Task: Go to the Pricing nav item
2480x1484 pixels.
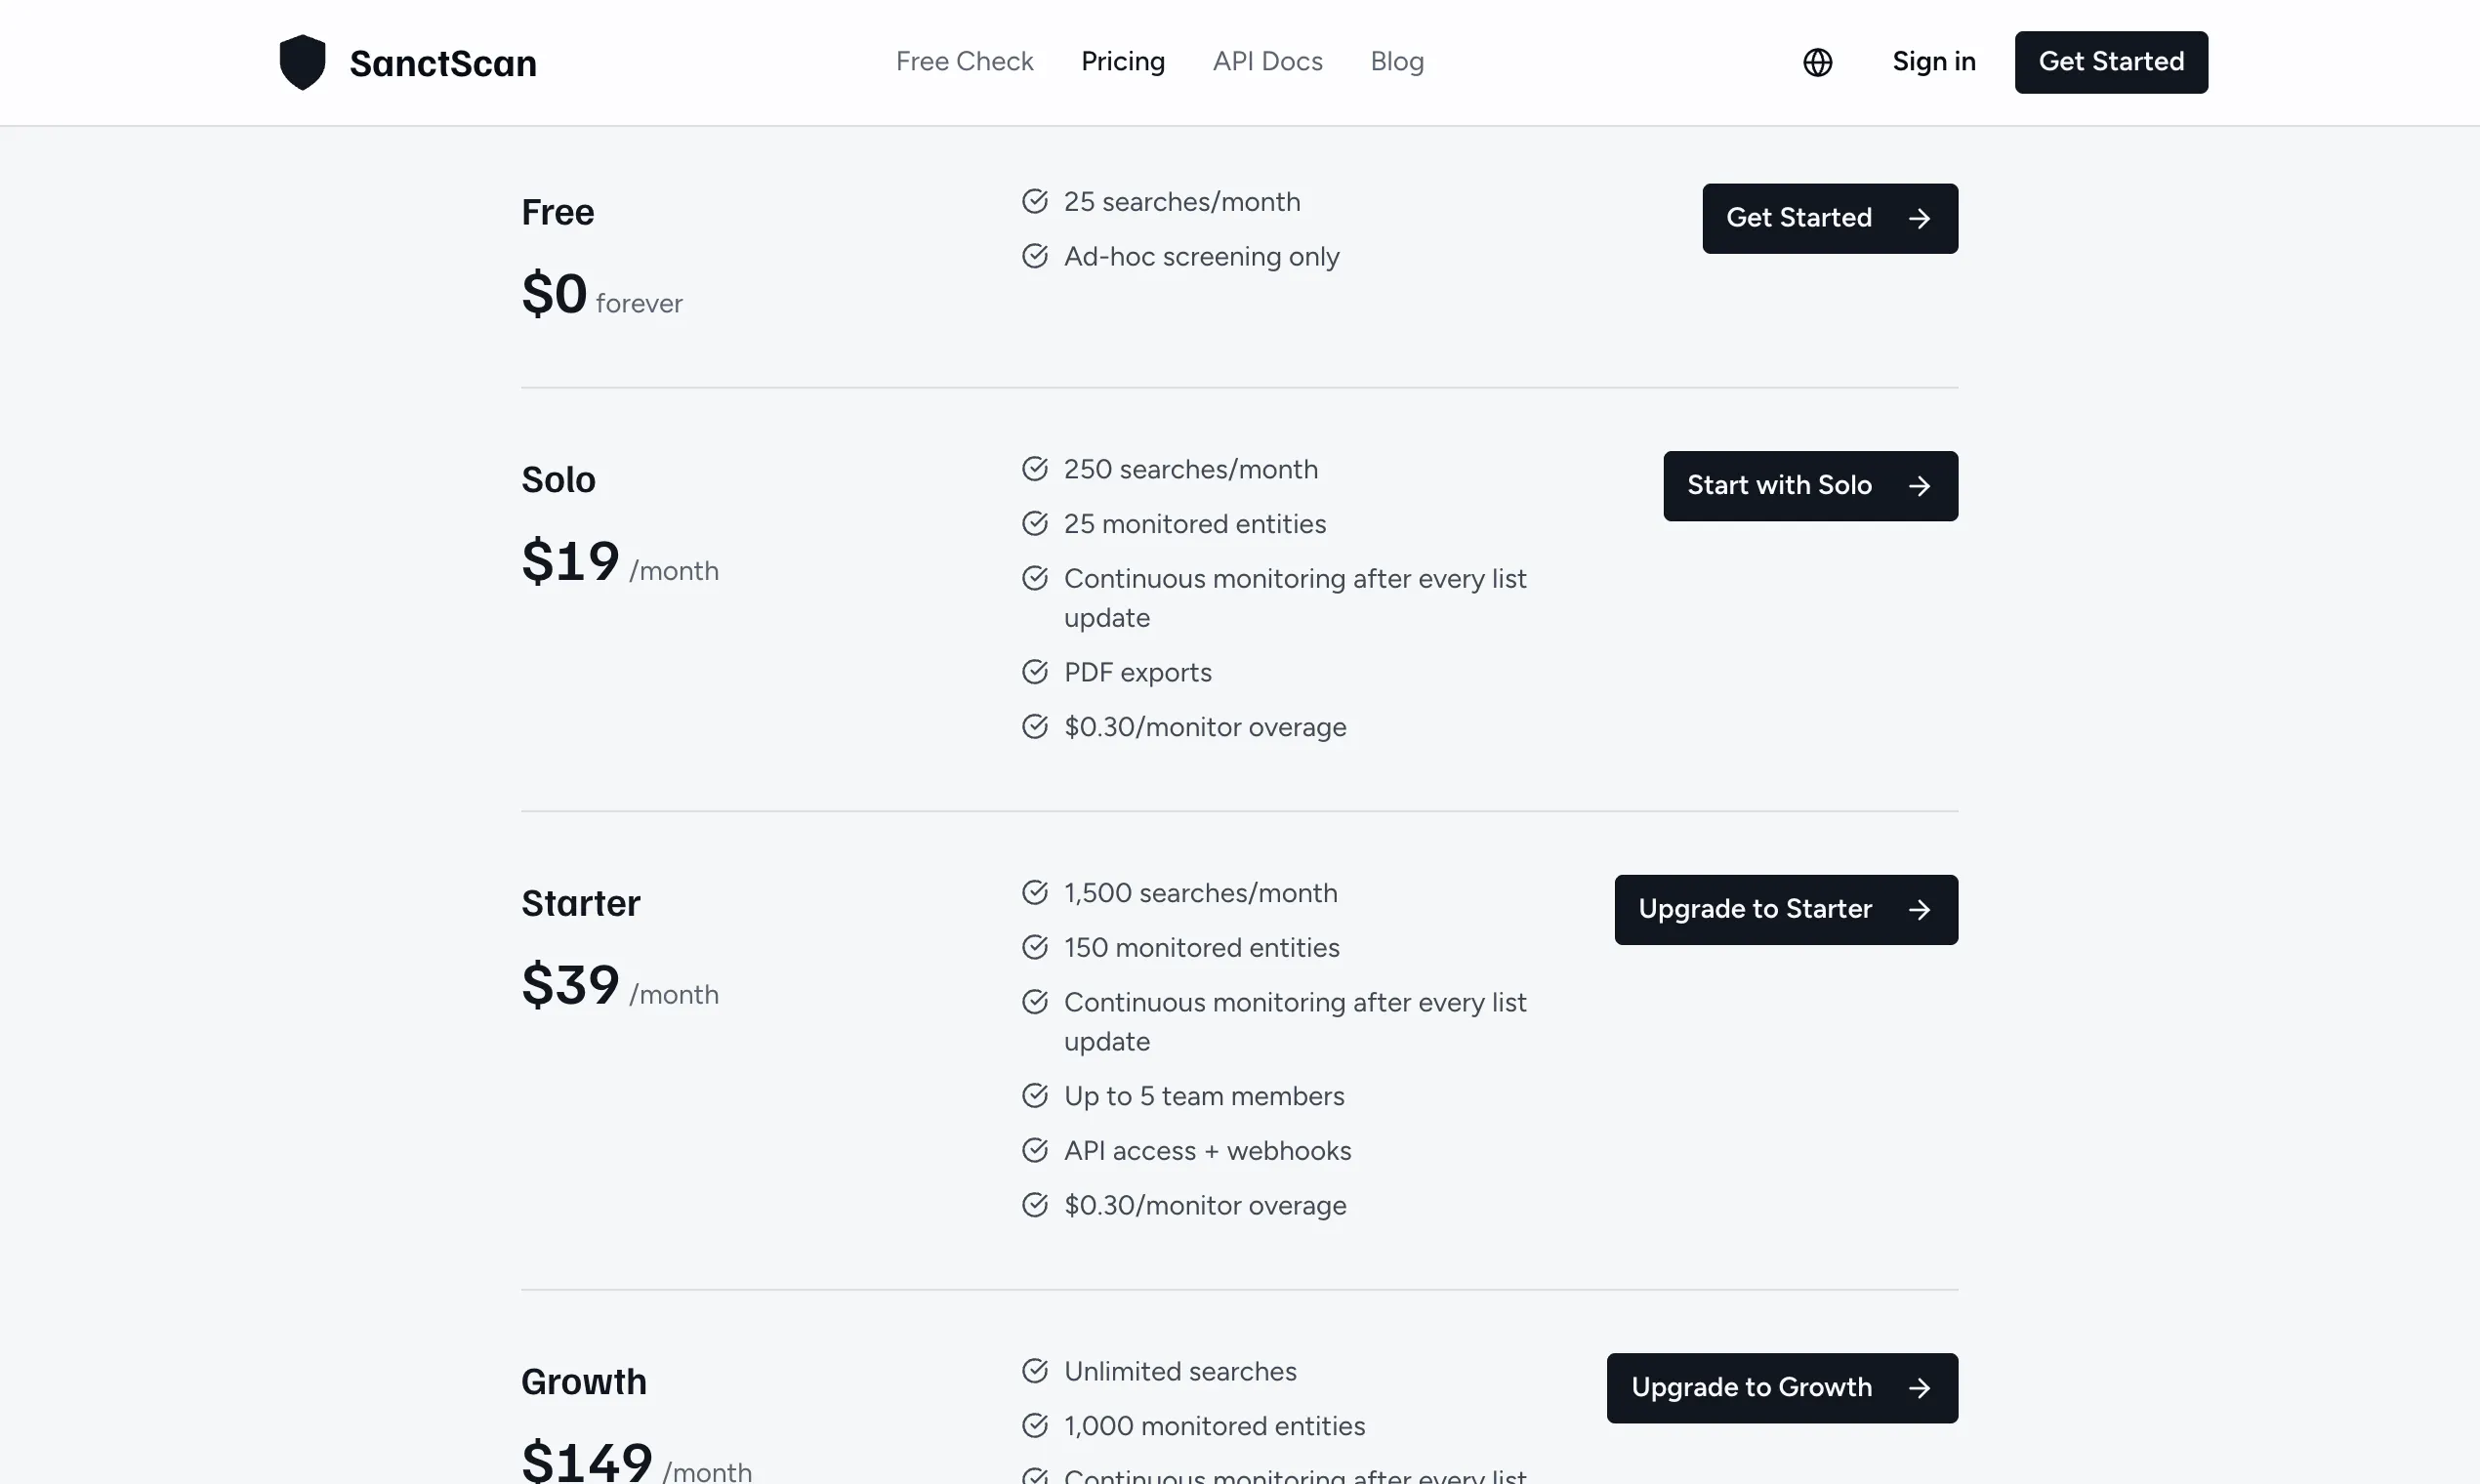Action: click(1123, 62)
